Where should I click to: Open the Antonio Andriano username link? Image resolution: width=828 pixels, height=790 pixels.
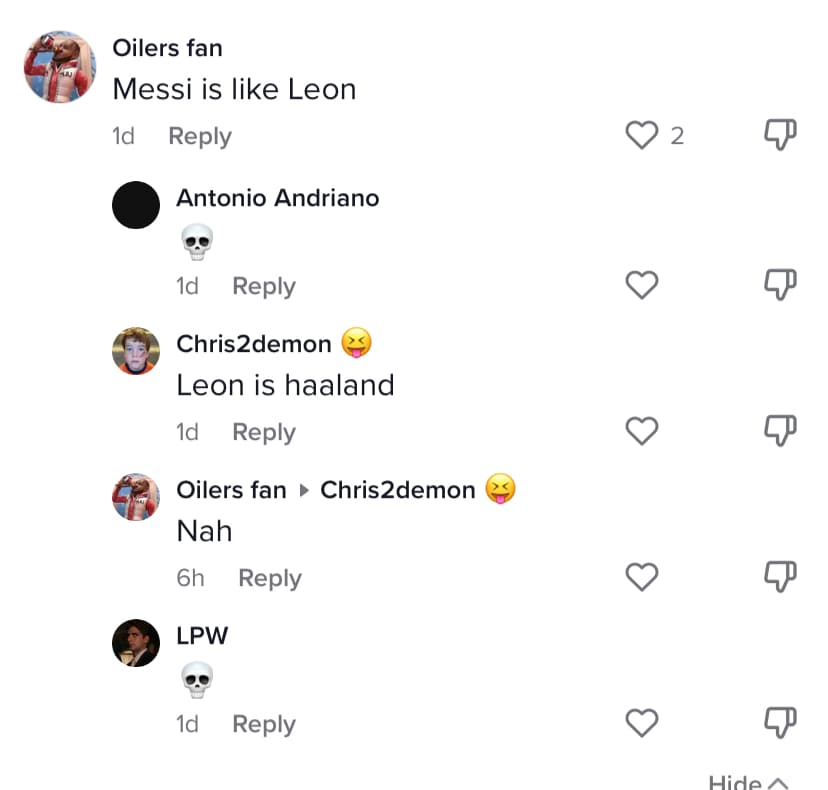pos(277,198)
